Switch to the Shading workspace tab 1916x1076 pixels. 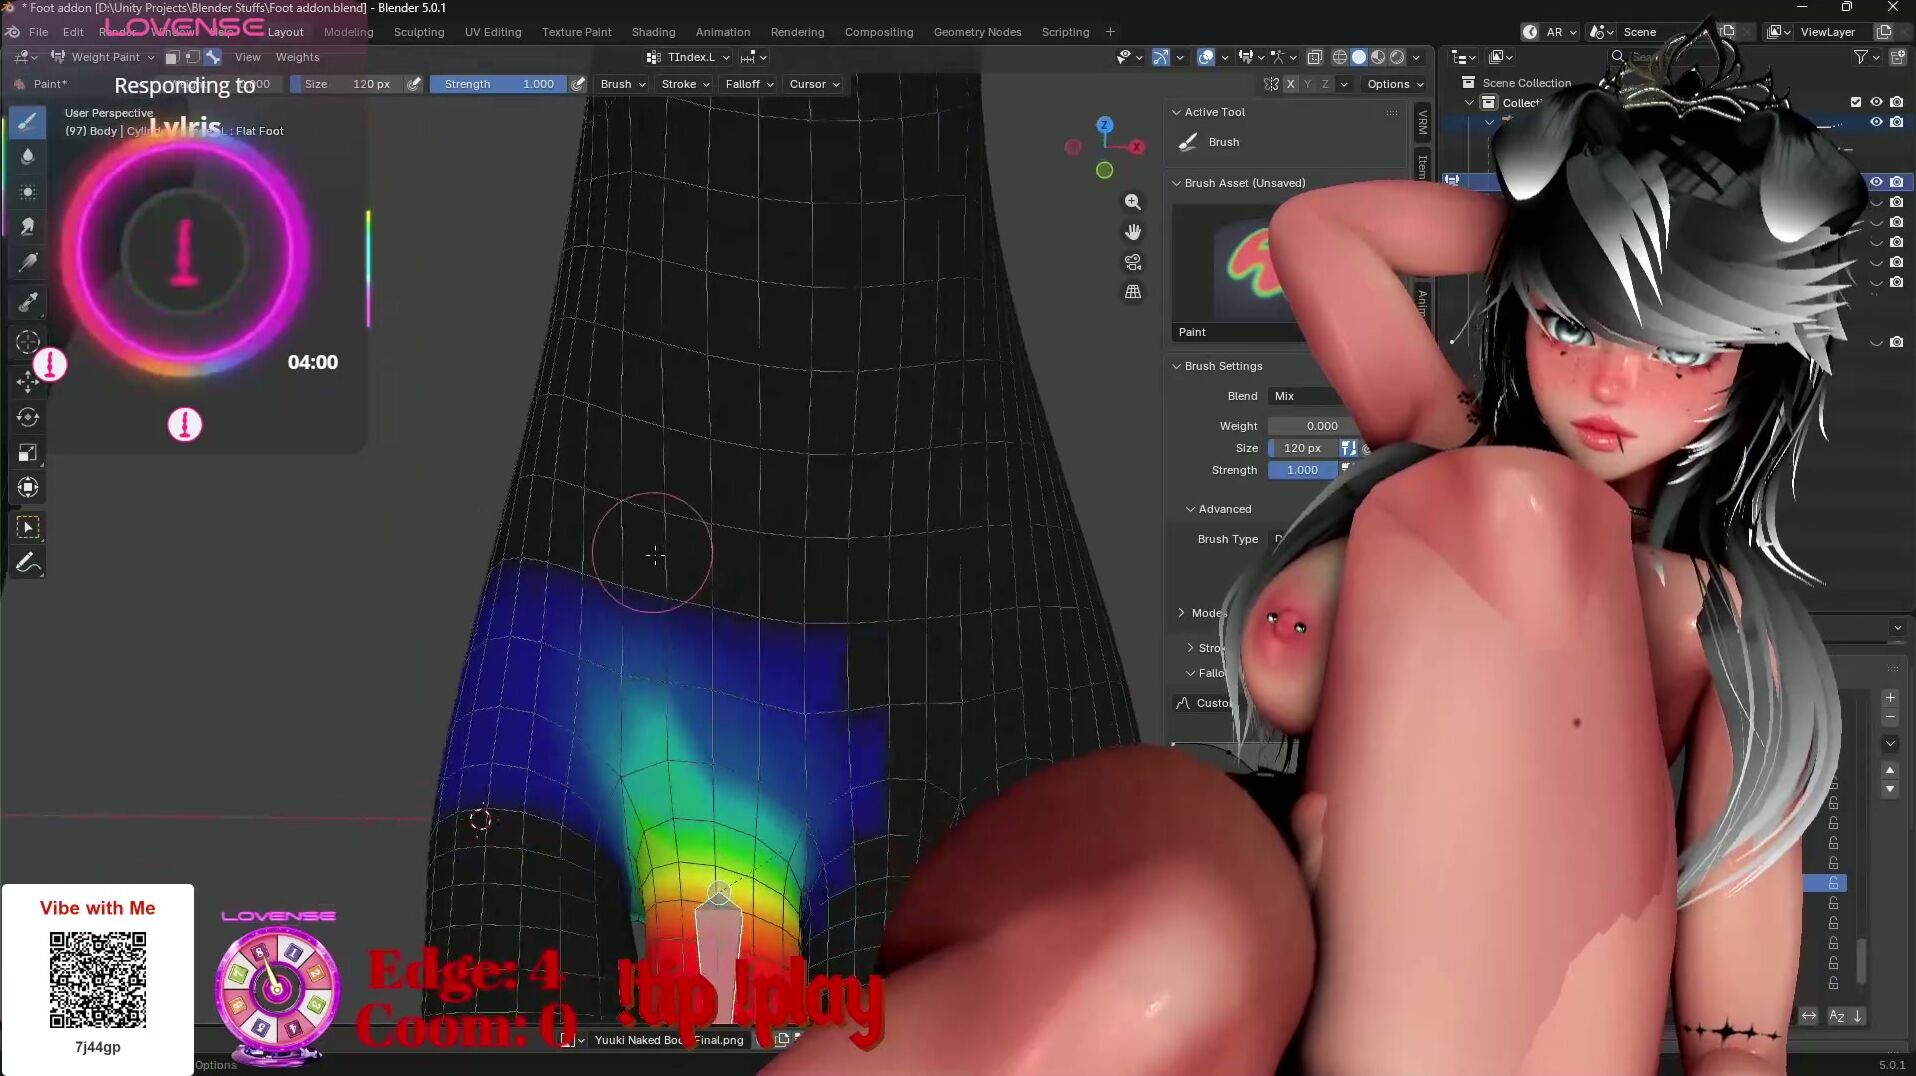click(654, 32)
